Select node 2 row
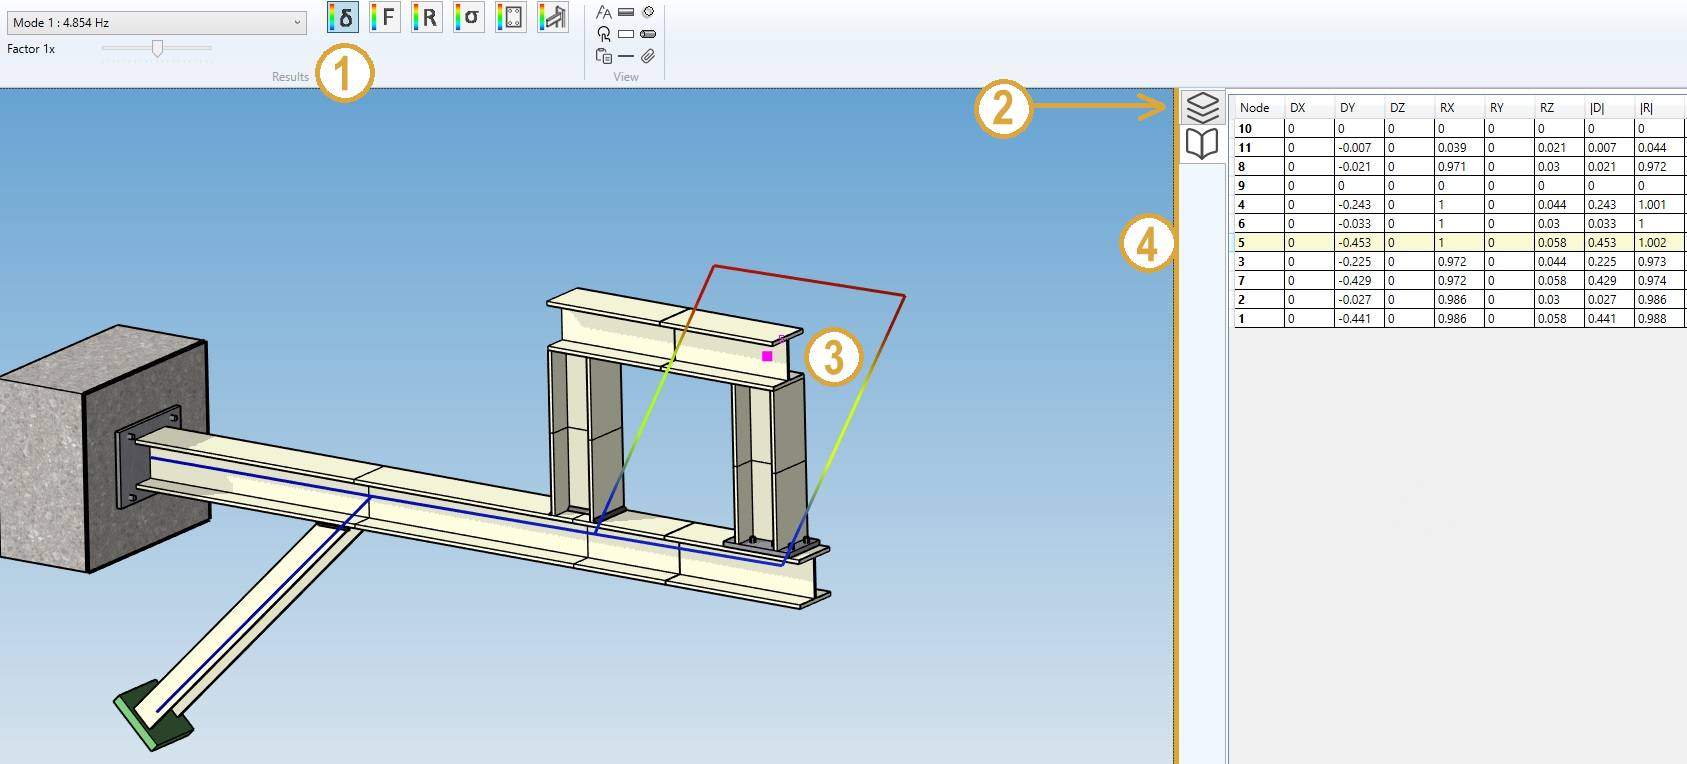 tap(1460, 299)
